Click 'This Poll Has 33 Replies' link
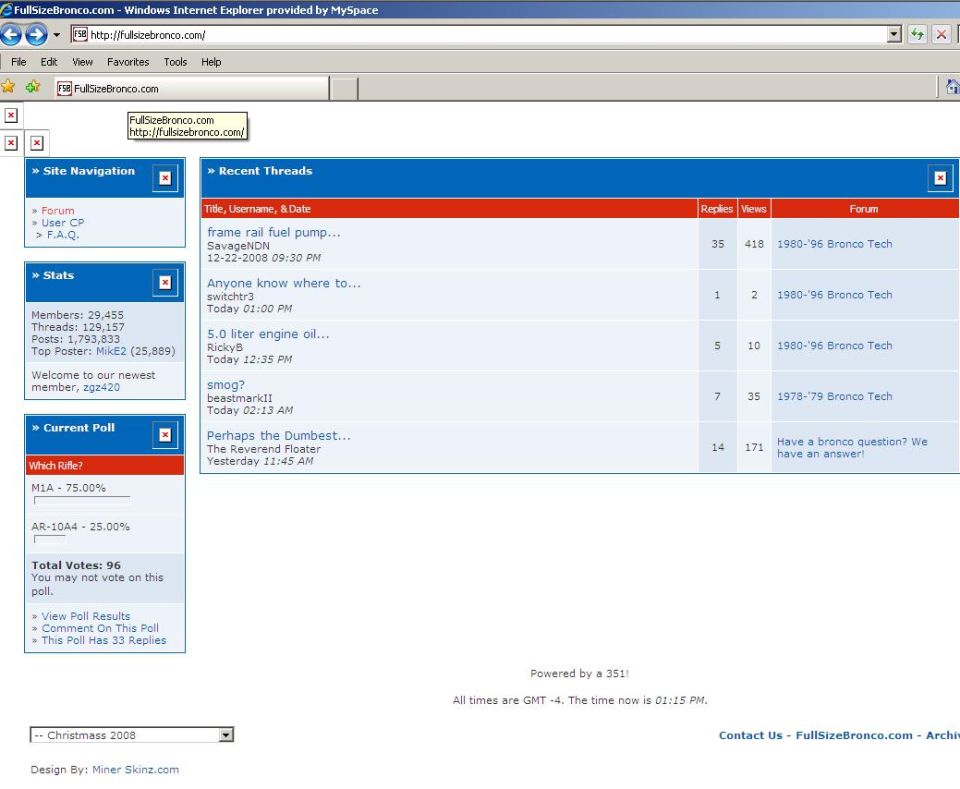This screenshot has height=789, width=960. point(103,640)
